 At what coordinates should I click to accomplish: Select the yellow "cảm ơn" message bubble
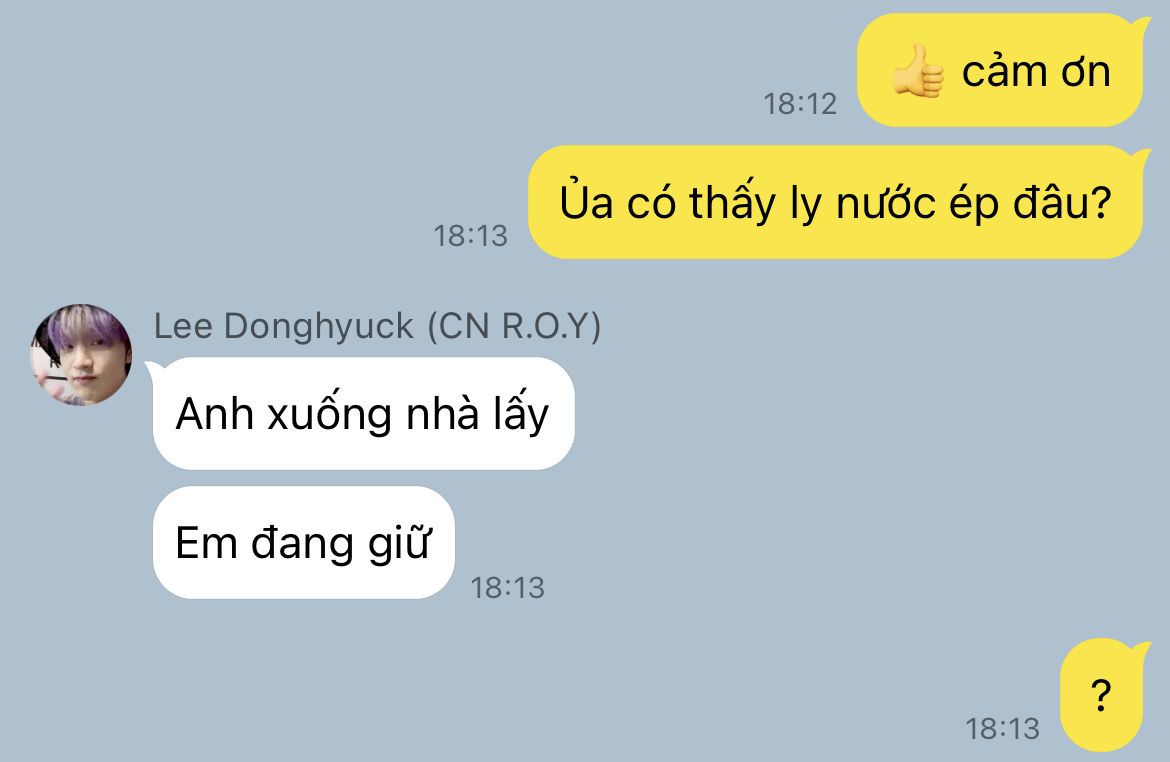pos(1000,70)
